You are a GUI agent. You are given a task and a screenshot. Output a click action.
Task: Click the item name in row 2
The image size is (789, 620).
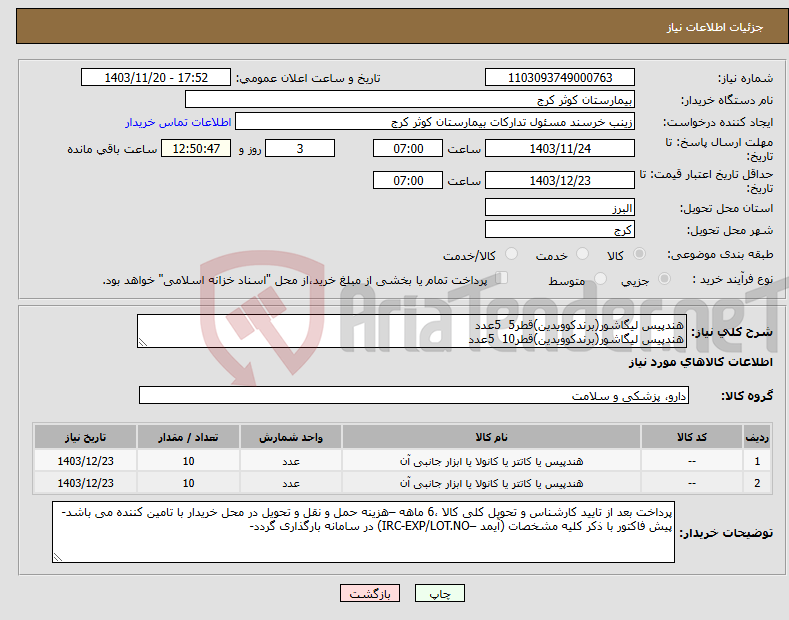pos(491,483)
